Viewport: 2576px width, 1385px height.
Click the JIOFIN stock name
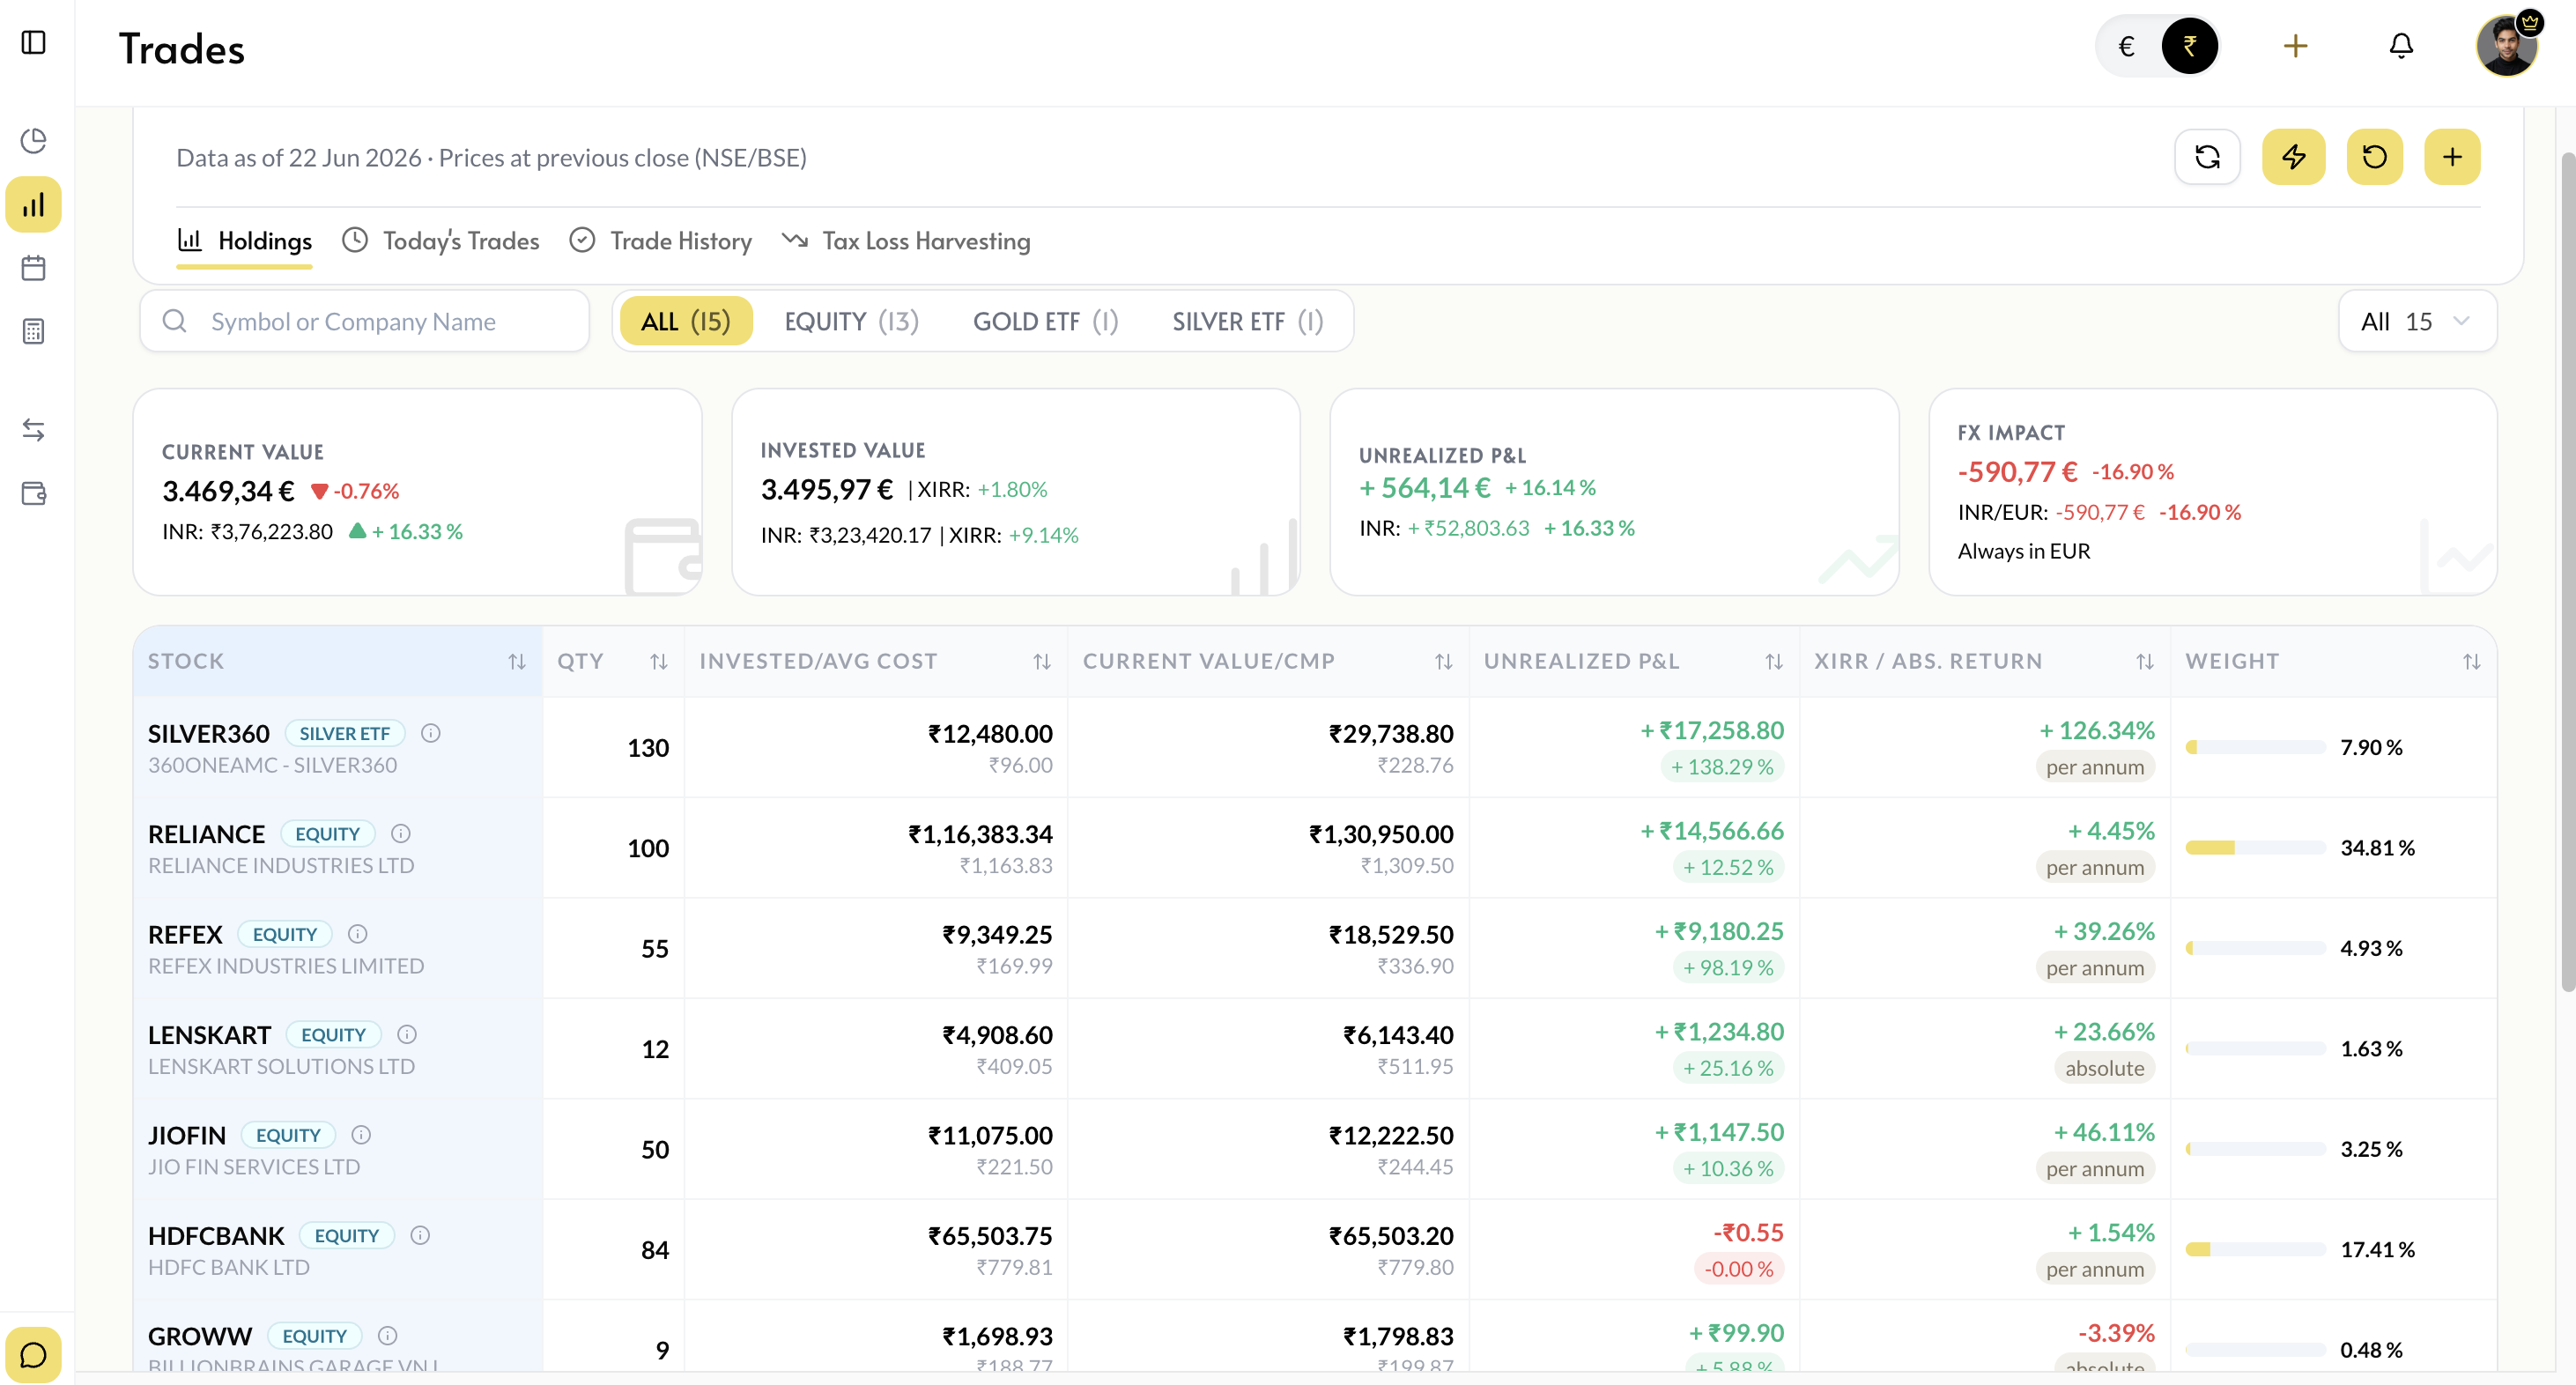[x=187, y=1136]
